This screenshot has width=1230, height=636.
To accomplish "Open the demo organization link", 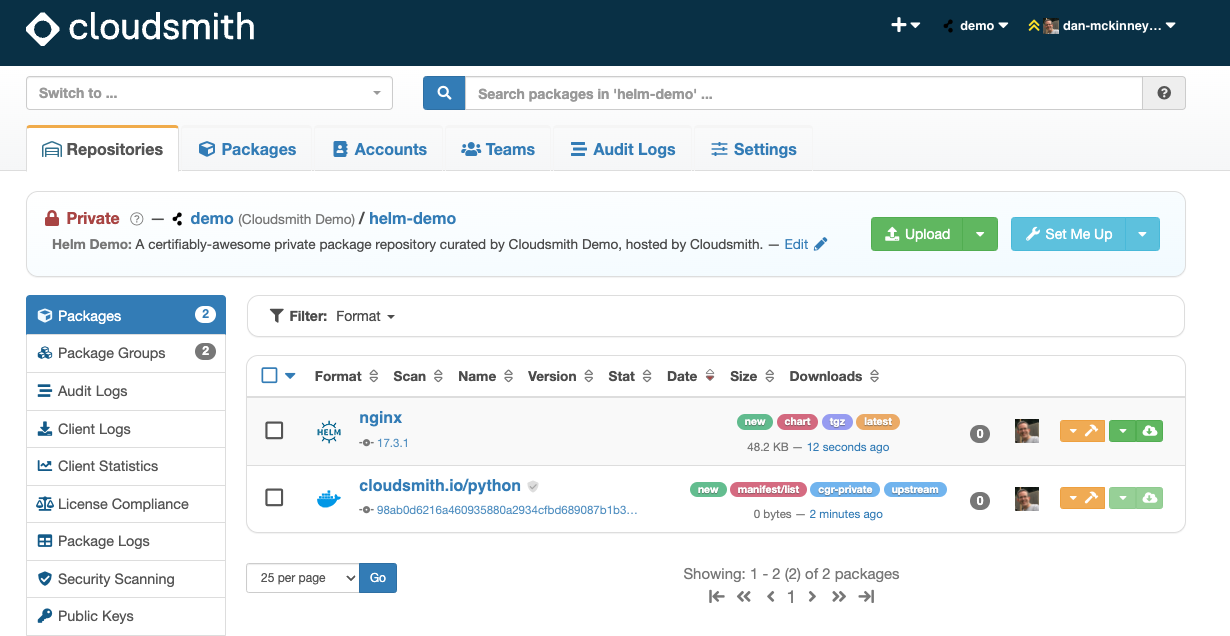I will (x=212, y=218).
